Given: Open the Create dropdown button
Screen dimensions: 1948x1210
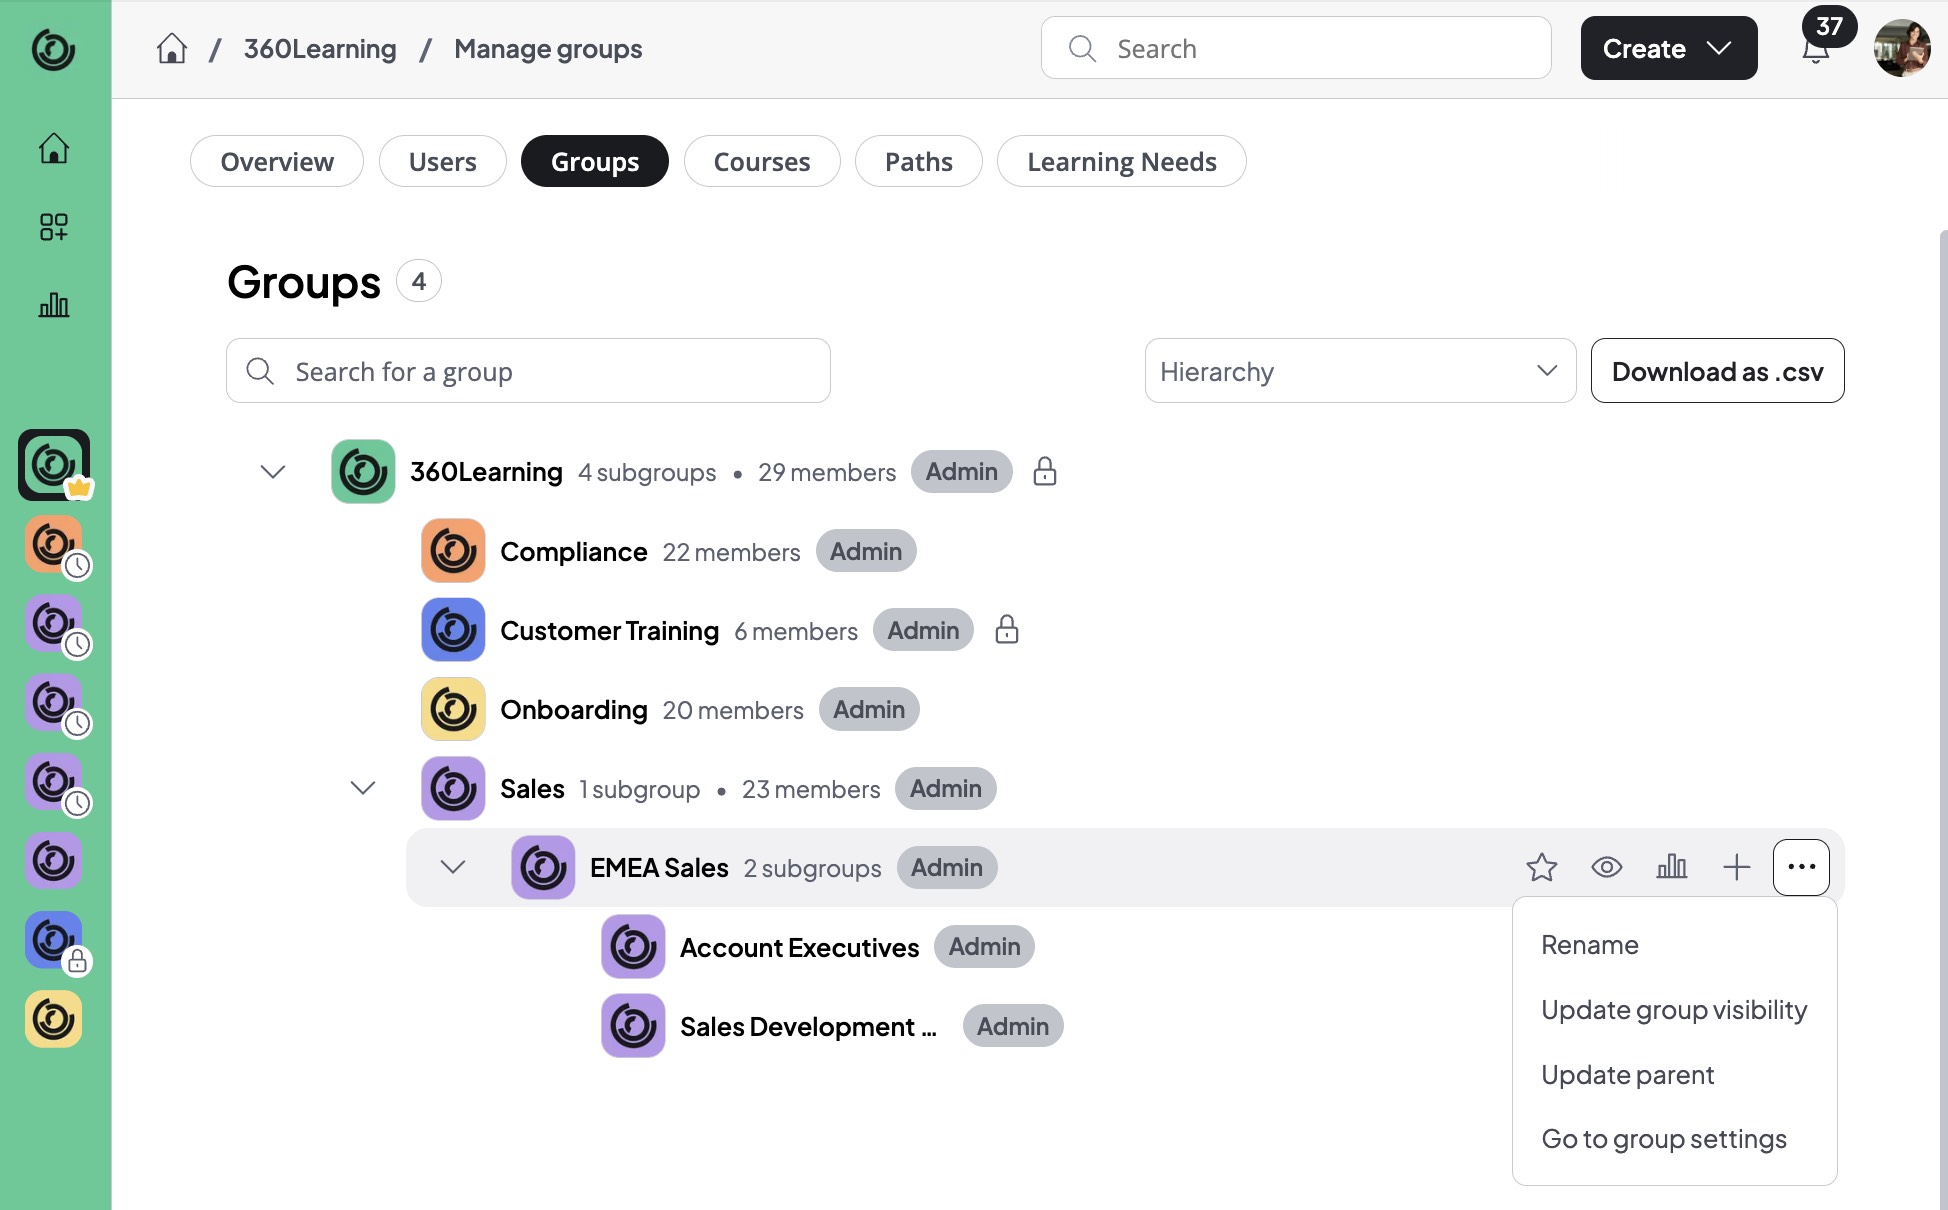Looking at the screenshot, I should [1669, 48].
